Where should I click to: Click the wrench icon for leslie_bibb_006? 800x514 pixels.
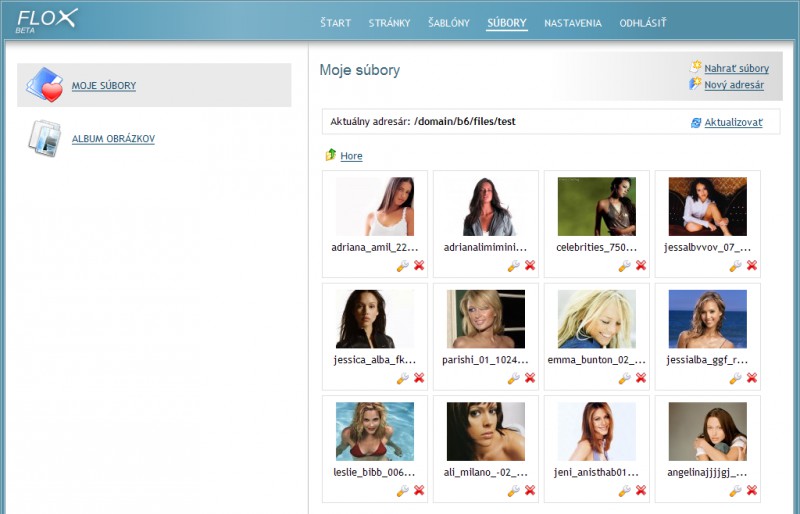click(x=403, y=491)
